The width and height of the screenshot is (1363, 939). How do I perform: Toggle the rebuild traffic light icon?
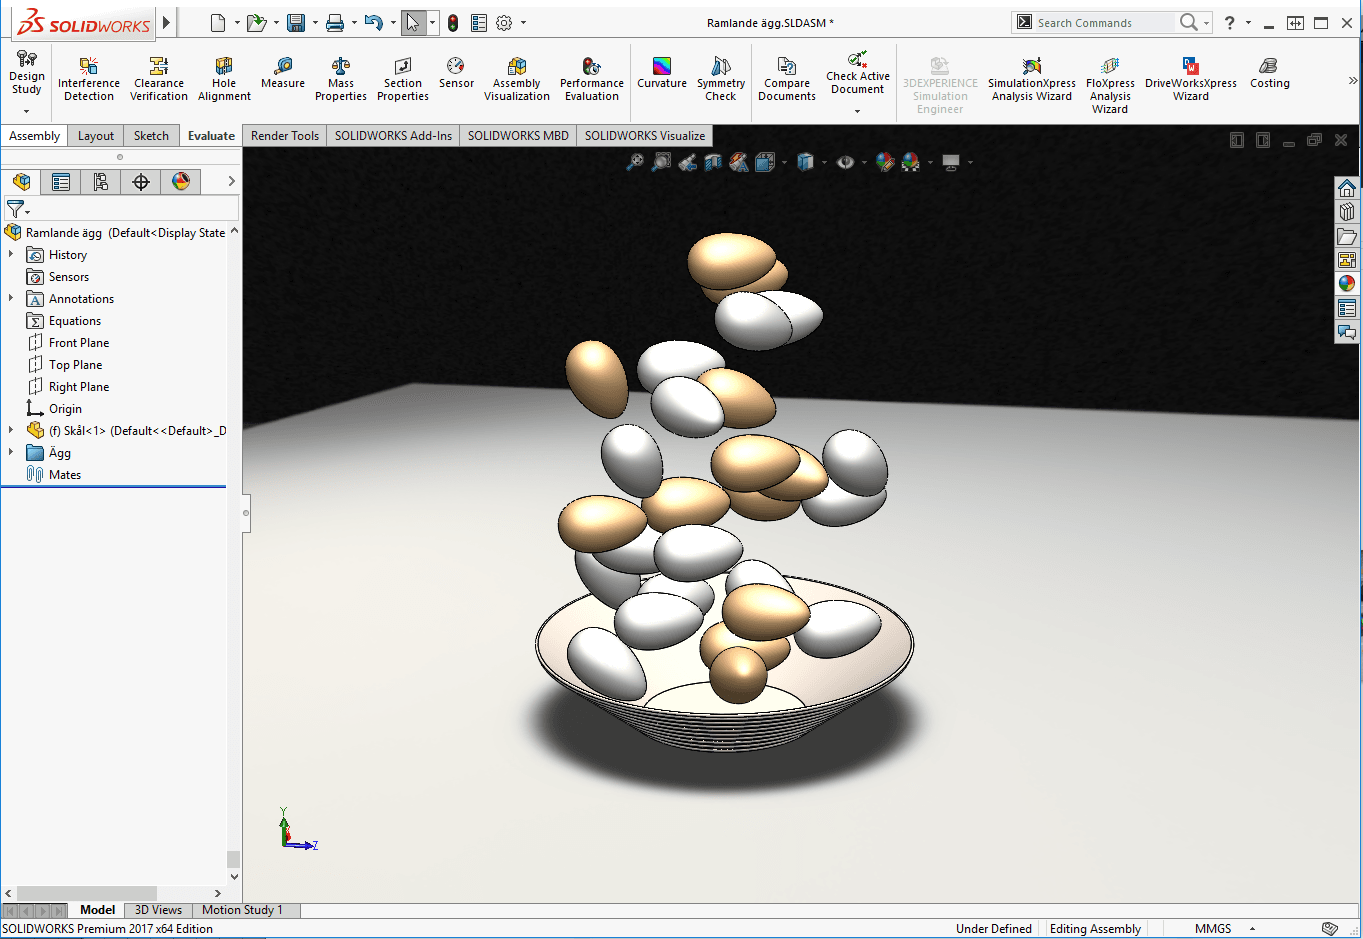coord(453,23)
